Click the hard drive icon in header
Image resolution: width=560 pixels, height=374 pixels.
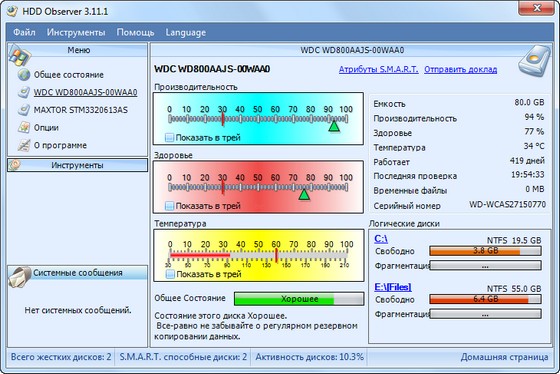(534, 61)
